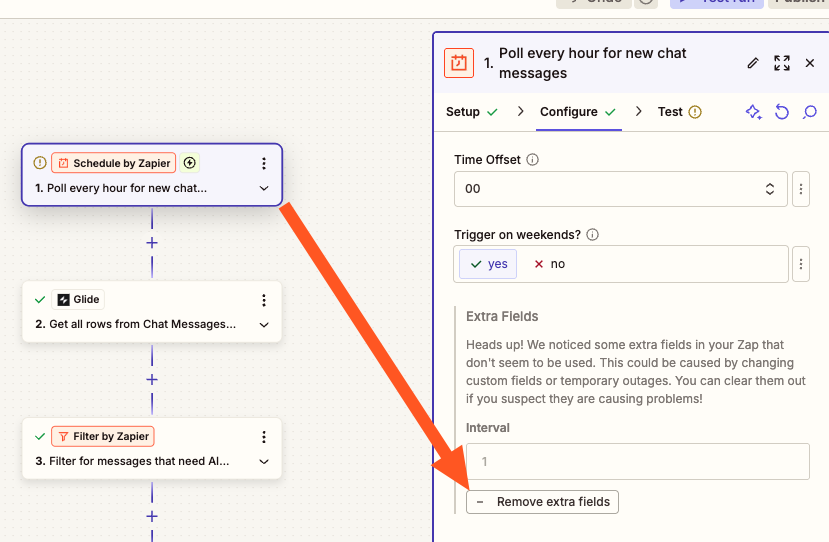Select 'yes' for Trigger on weekends
The image size is (829, 542).
pos(489,264)
